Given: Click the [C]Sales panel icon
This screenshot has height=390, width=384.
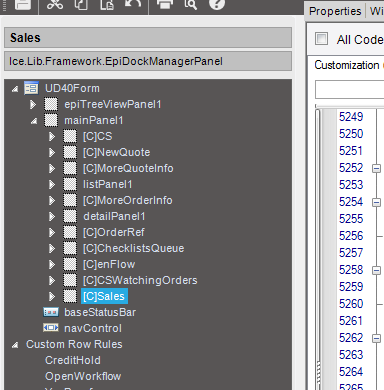Looking at the screenshot, I should [x=70, y=296].
